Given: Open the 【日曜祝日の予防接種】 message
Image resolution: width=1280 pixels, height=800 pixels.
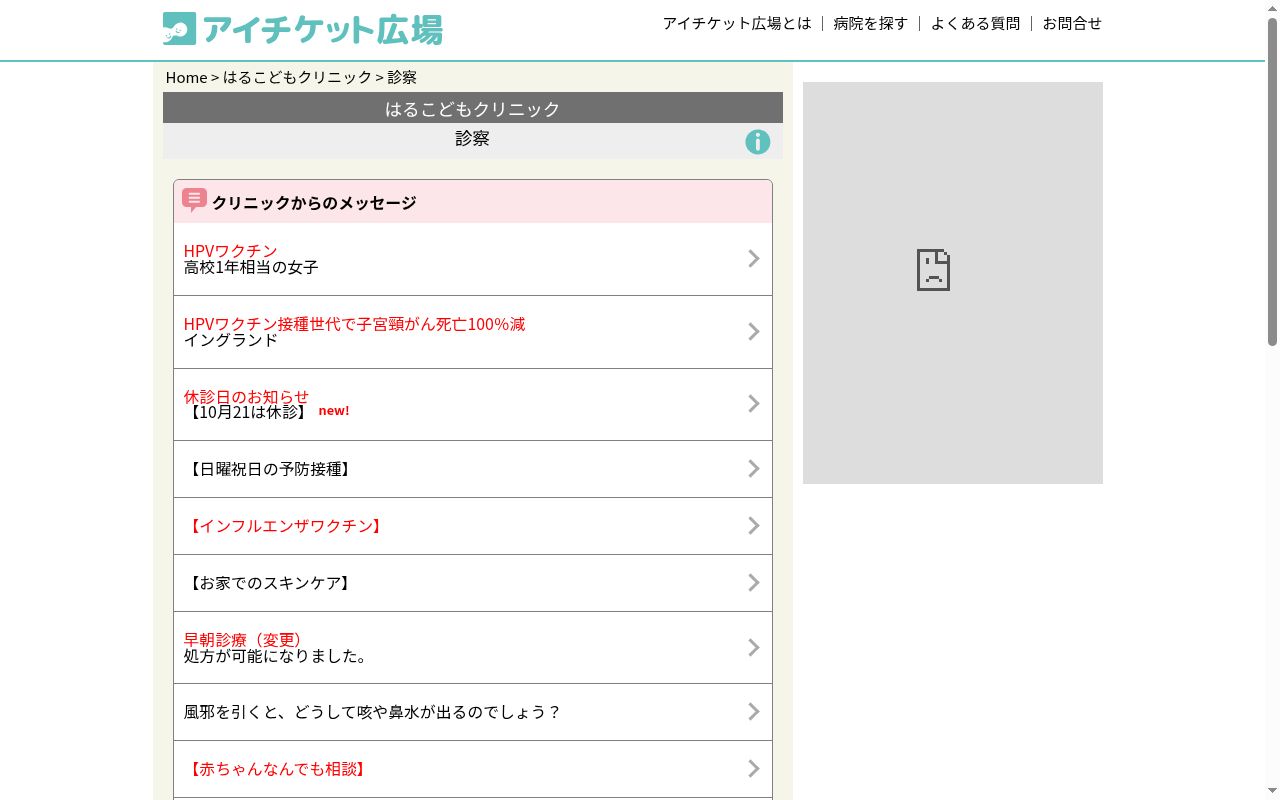Looking at the screenshot, I should (473, 469).
